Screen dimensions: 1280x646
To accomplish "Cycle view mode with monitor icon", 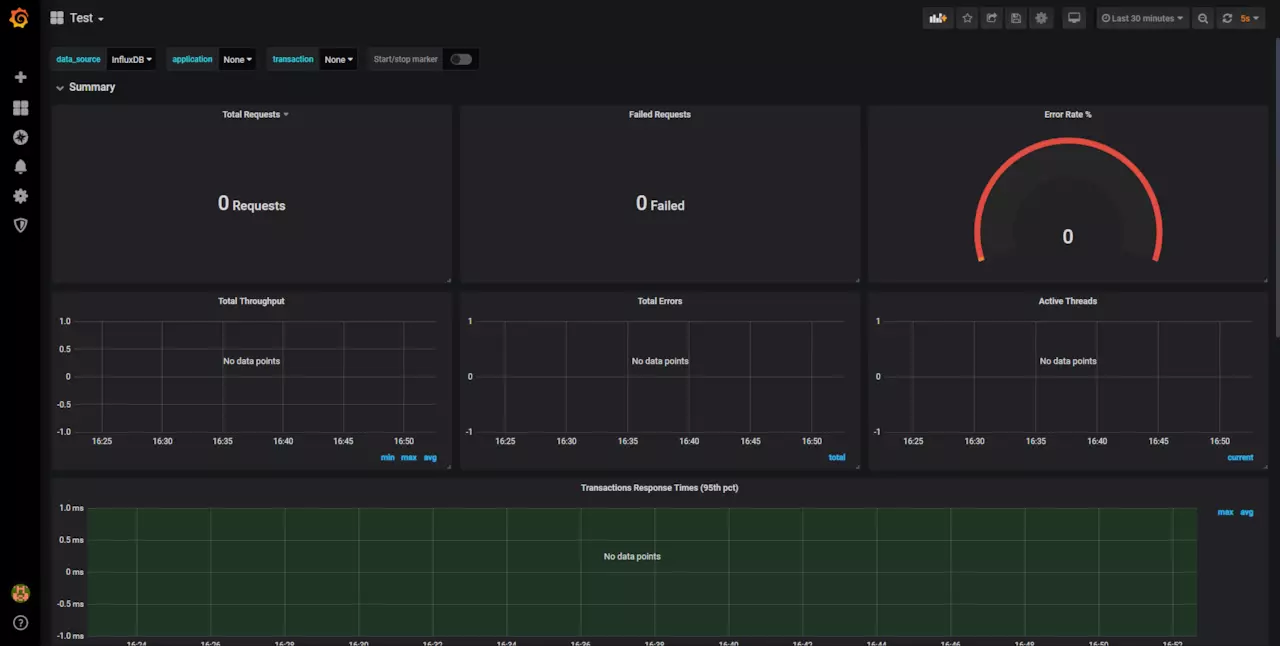I will click(x=1074, y=18).
